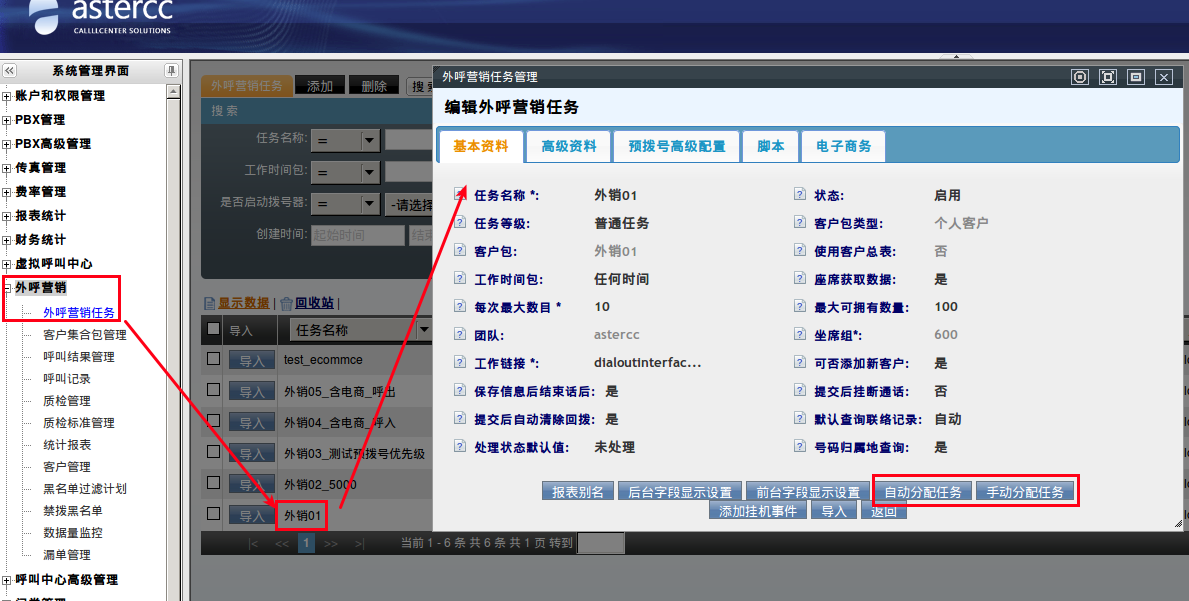Click the pin icon on sidebar header
This screenshot has width=1189, height=601.
click(171, 71)
